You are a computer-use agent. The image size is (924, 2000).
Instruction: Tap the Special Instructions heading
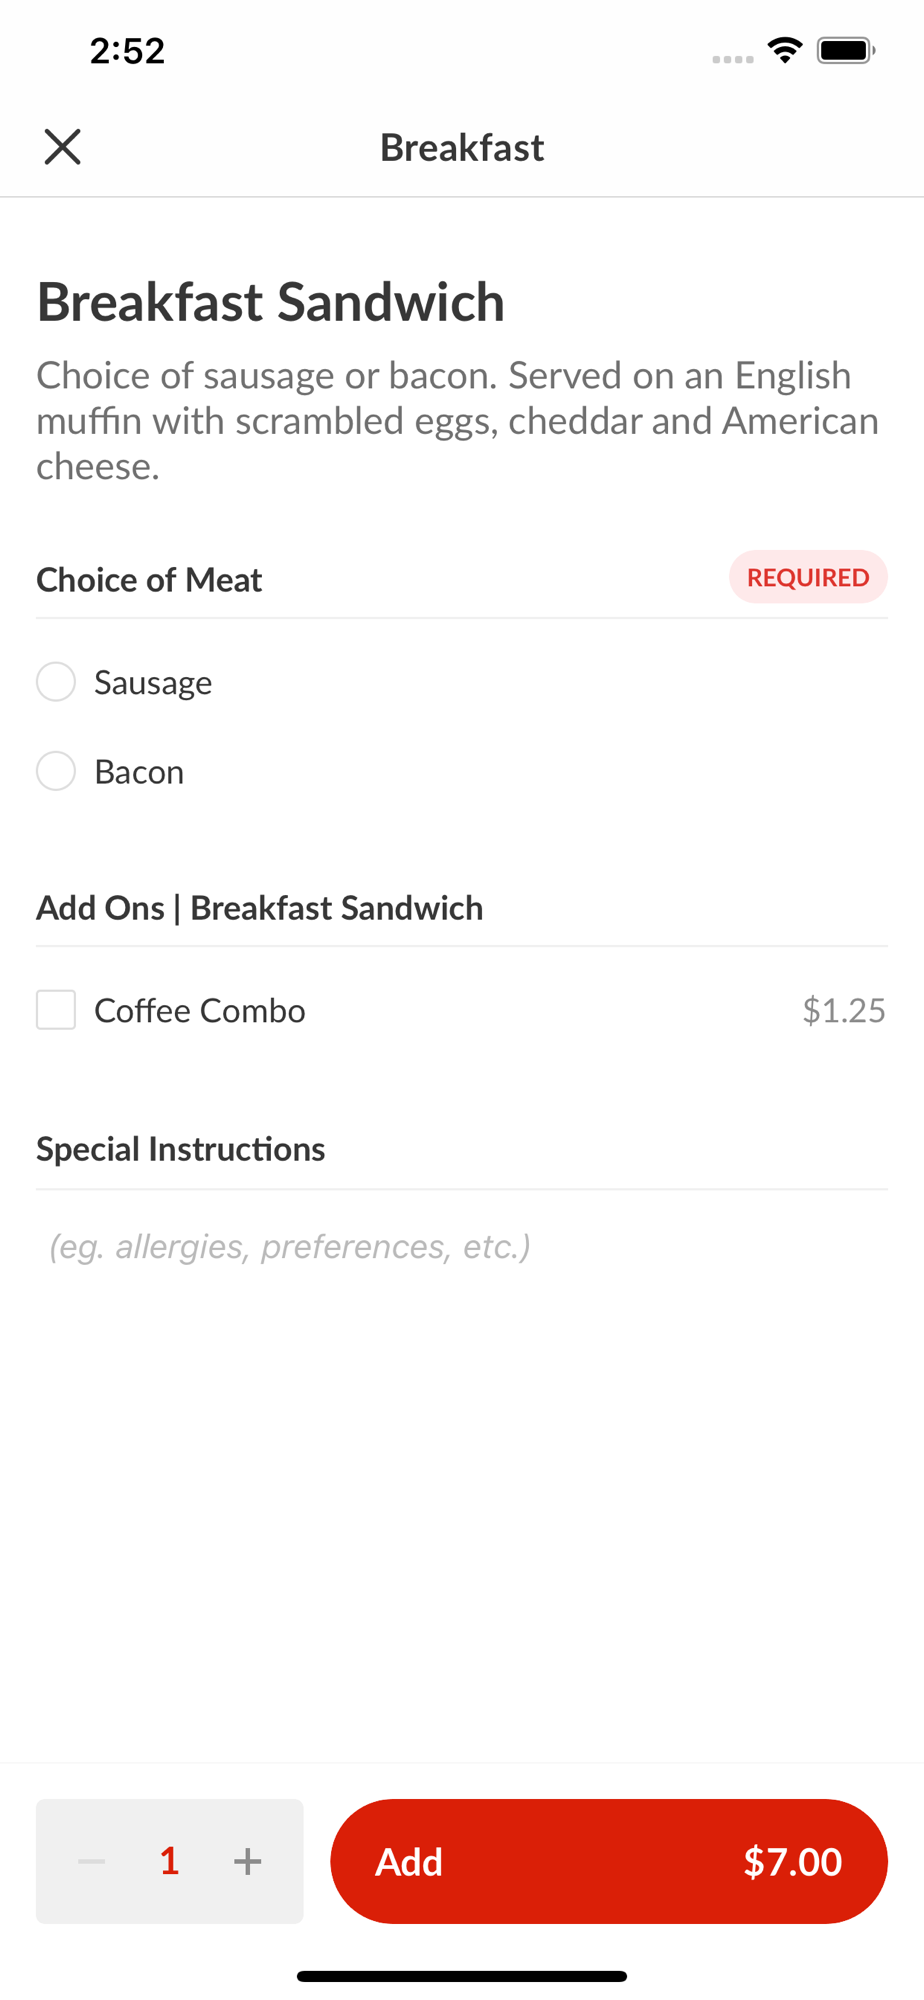181,1150
